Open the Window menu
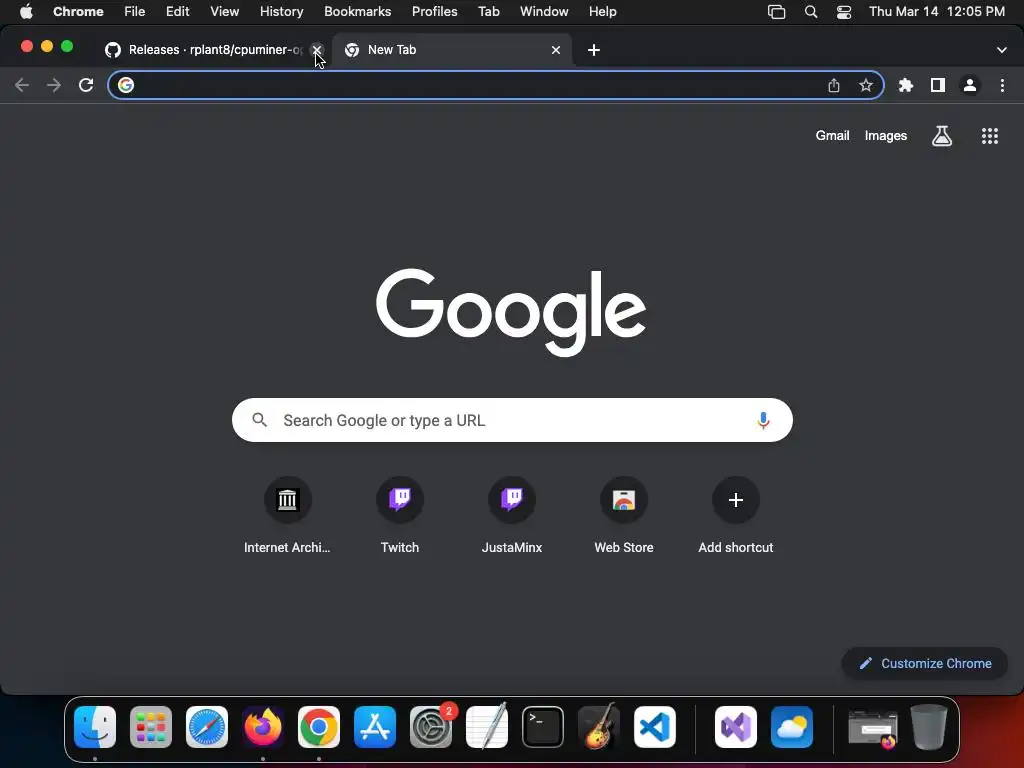 pyautogui.click(x=544, y=12)
